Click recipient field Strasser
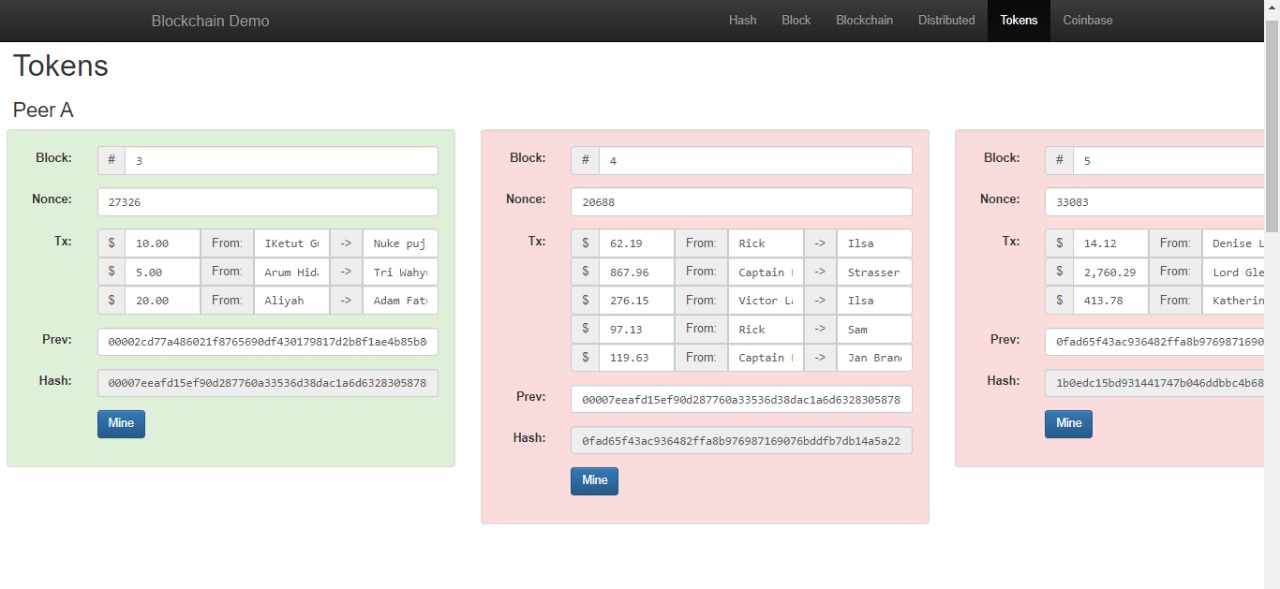Screen dimensions: 1280x589 [x=874, y=272]
